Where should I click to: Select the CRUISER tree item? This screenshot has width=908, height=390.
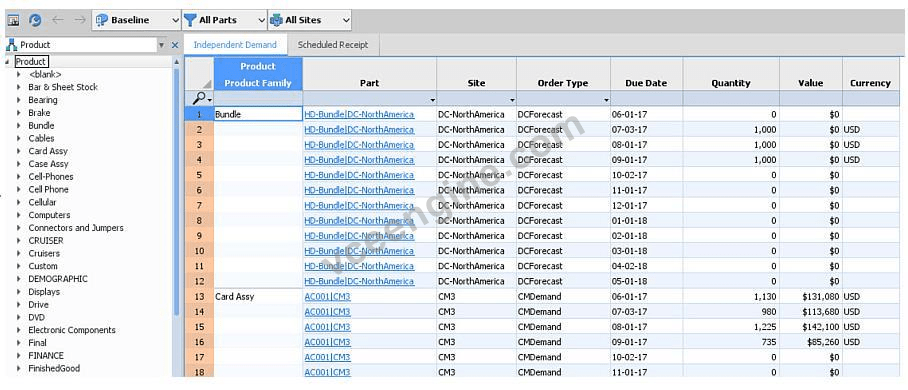(x=46, y=240)
